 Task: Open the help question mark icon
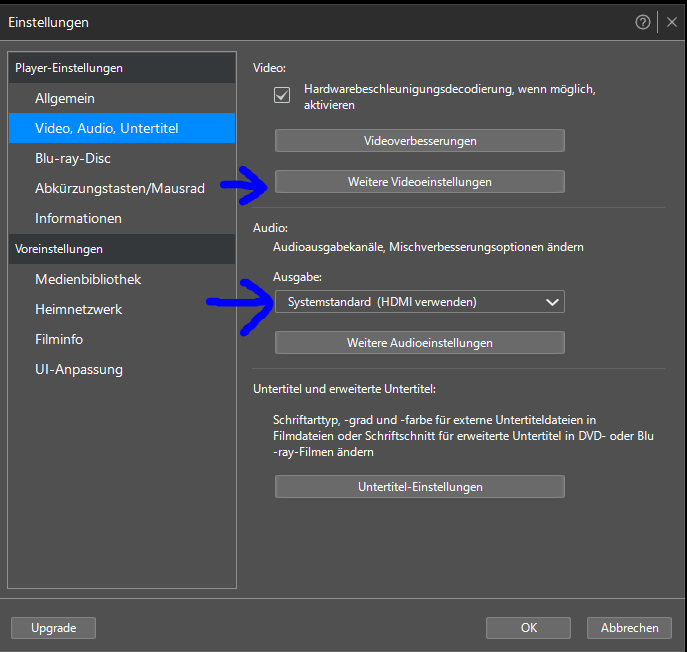tap(643, 22)
